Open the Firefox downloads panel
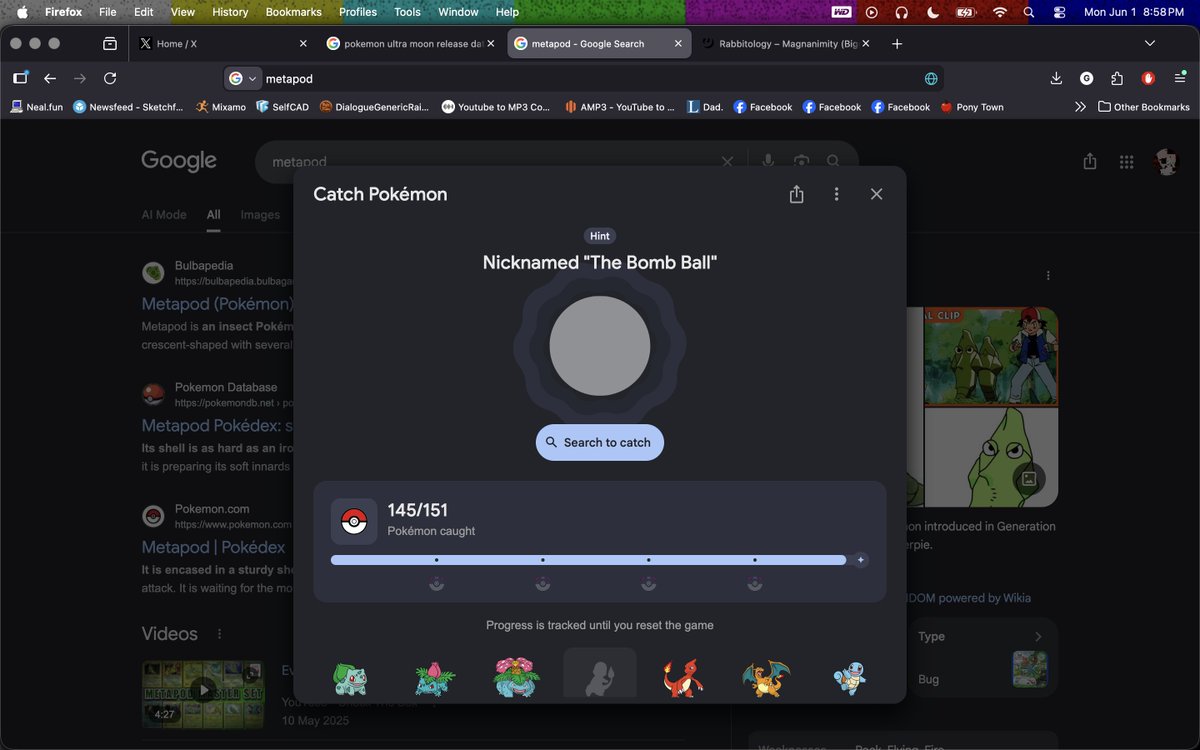The height and width of the screenshot is (750, 1200). click(x=1056, y=78)
